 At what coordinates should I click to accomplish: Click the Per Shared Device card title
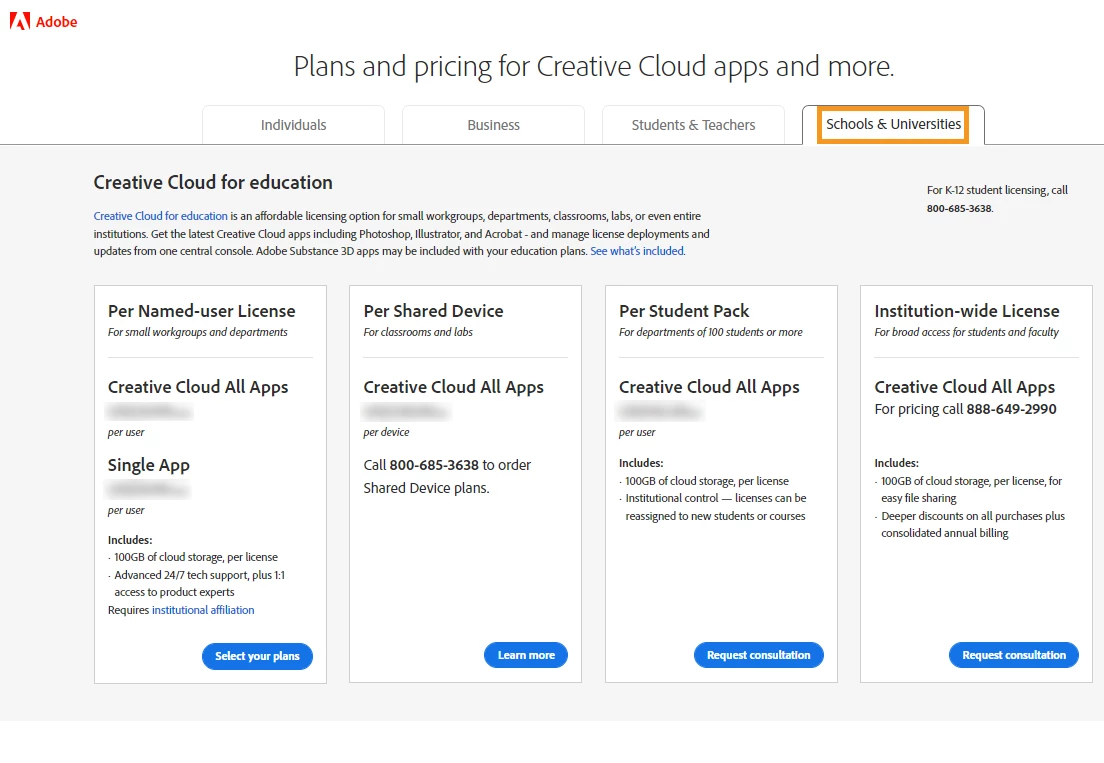(x=433, y=311)
